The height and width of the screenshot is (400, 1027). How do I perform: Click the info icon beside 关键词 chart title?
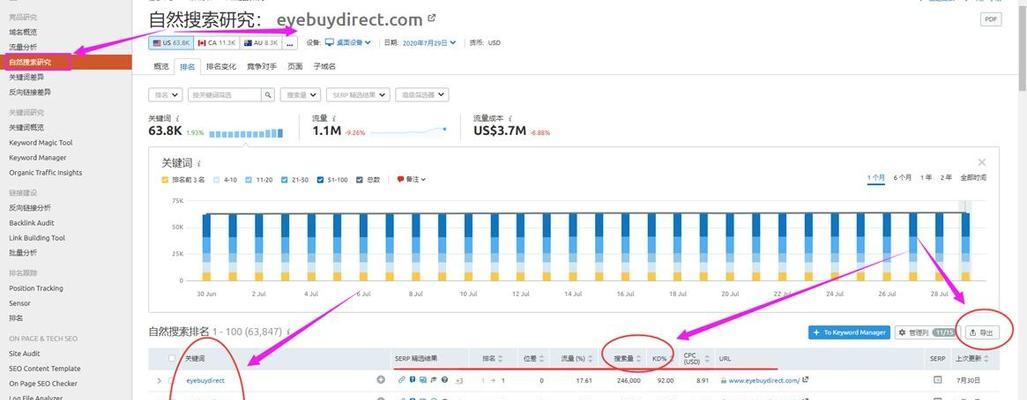tap(199, 163)
